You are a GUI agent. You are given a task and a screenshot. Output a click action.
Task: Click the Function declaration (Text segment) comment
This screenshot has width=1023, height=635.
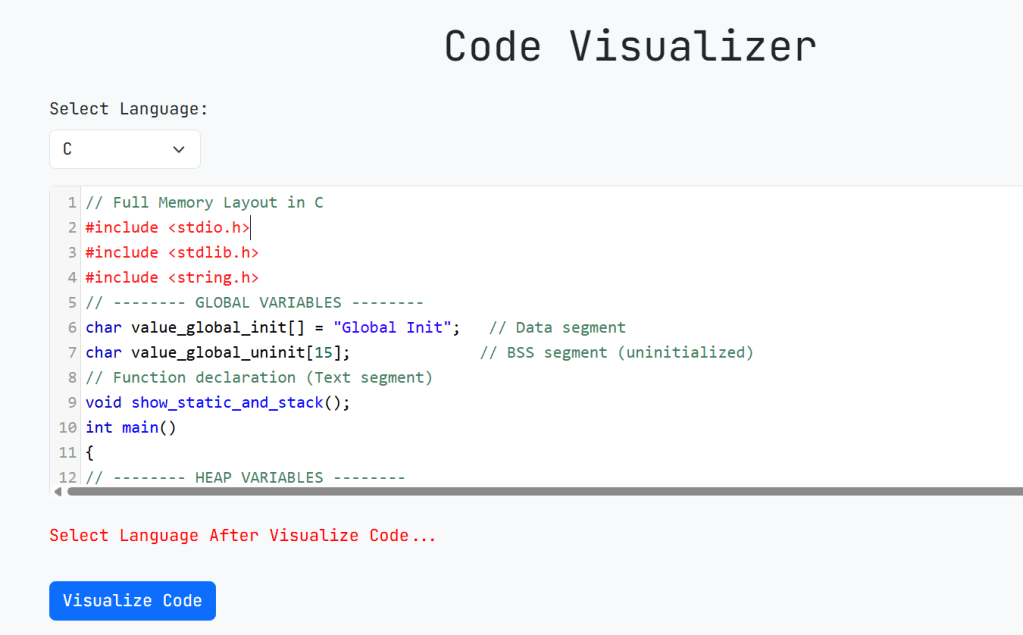coord(258,377)
